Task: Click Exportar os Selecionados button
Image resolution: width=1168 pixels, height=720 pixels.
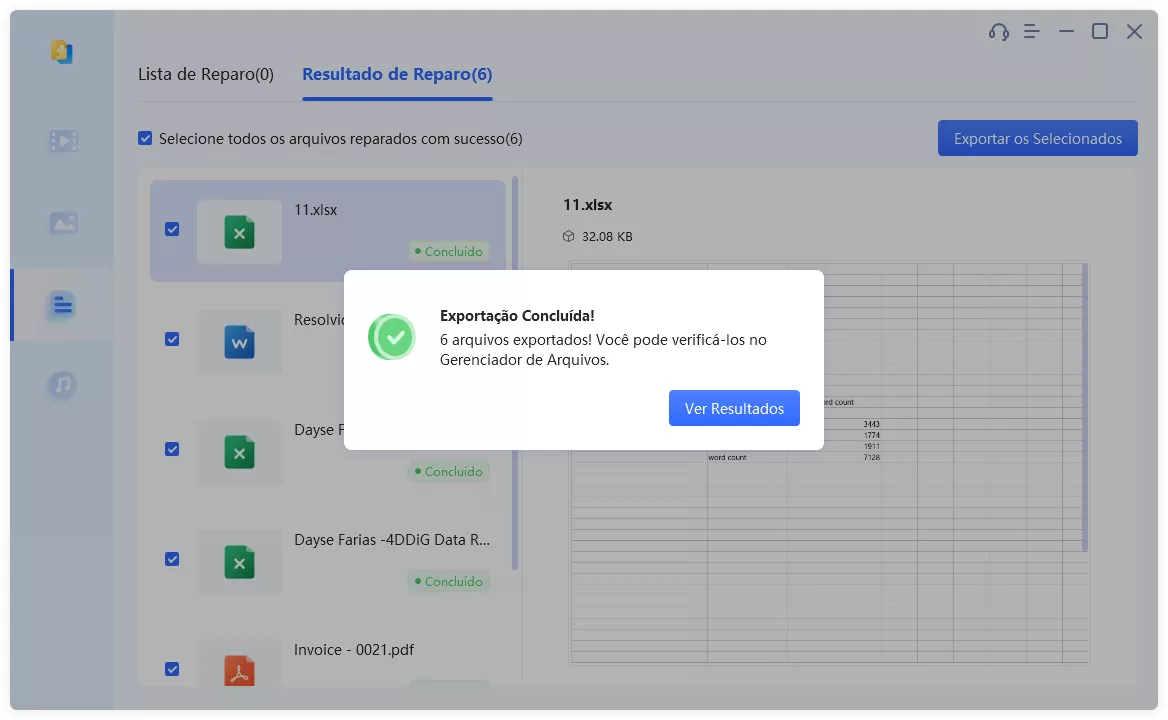Action: pyautogui.click(x=1037, y=137)
